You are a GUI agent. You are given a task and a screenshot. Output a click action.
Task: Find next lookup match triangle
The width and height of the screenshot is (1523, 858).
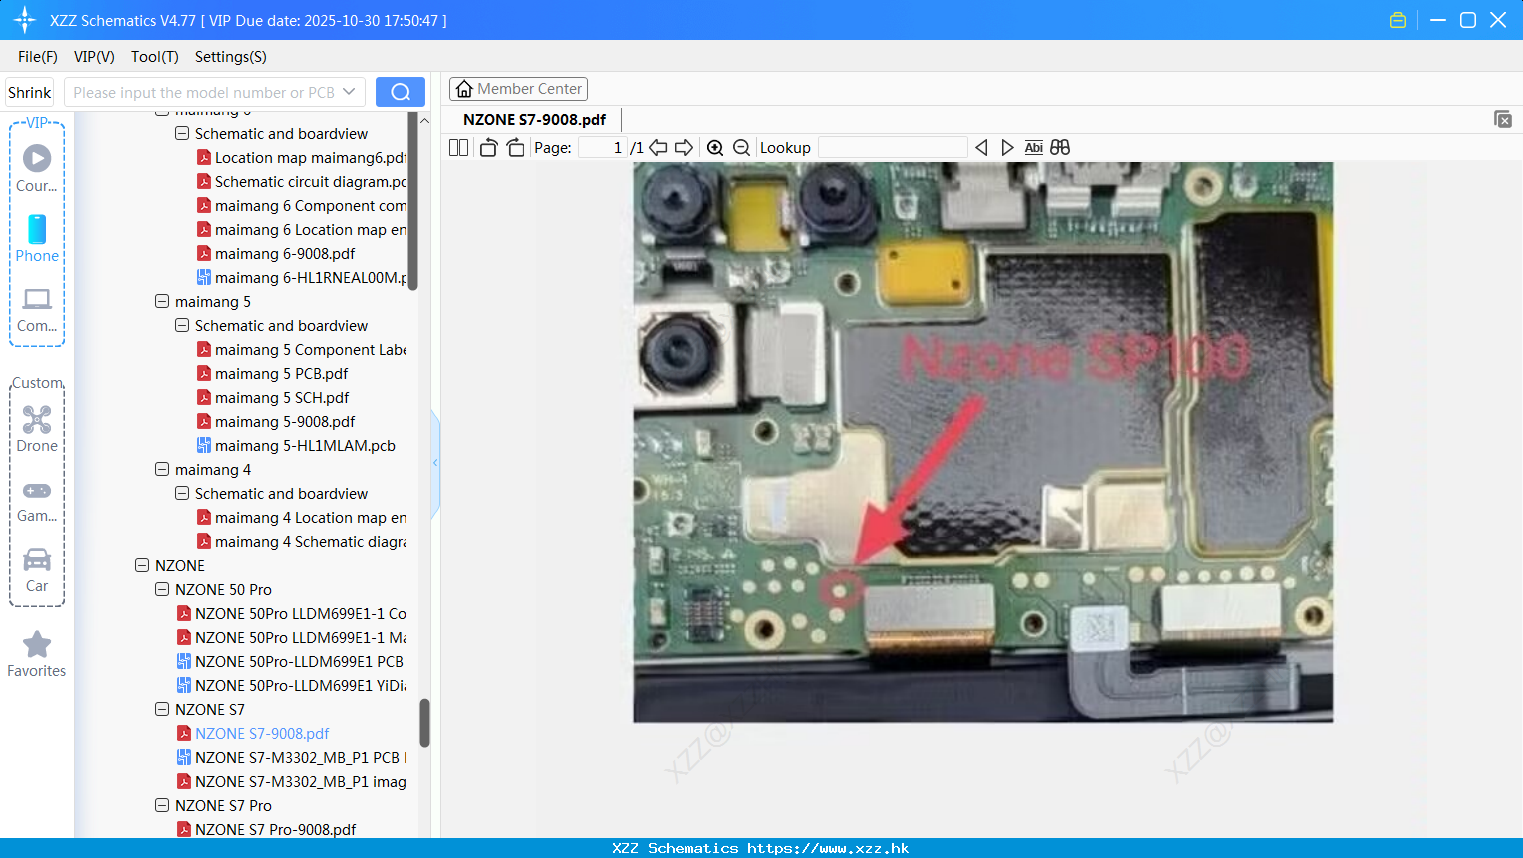point(1007,148)
